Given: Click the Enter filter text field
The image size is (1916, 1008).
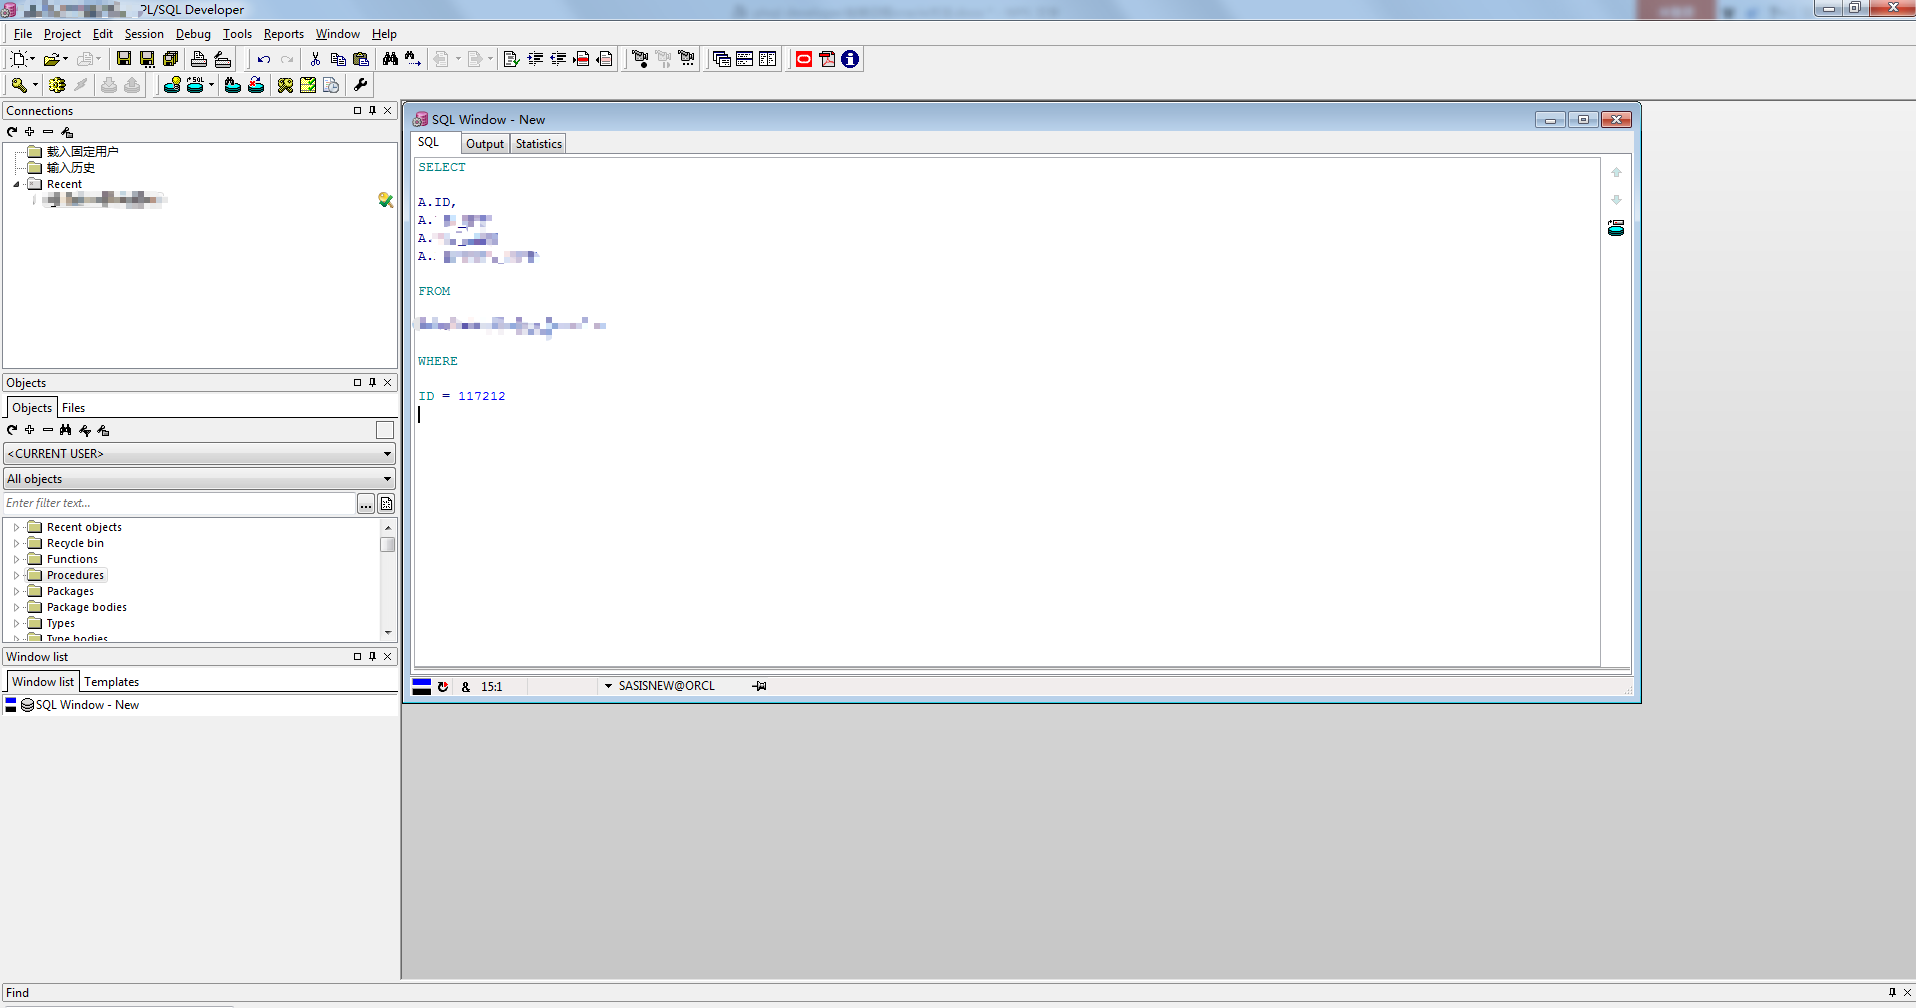Looking at the screenshot, I should click(x=179, y=503).
